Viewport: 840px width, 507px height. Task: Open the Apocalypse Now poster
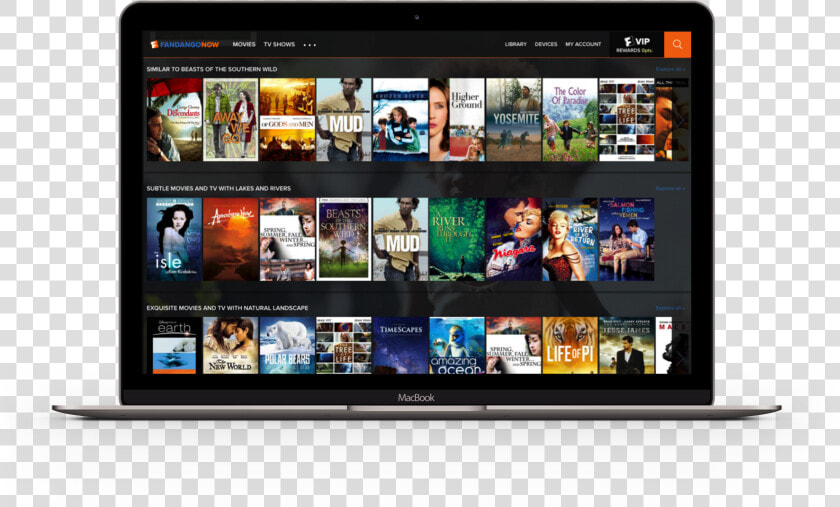(230, 239)
